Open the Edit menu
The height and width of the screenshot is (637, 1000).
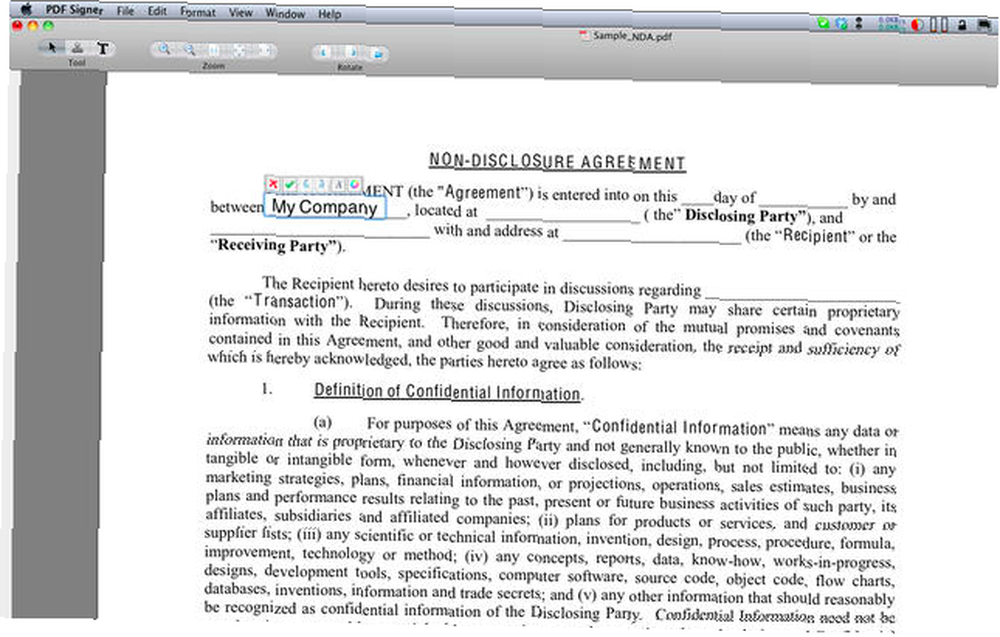pos(157,11)
